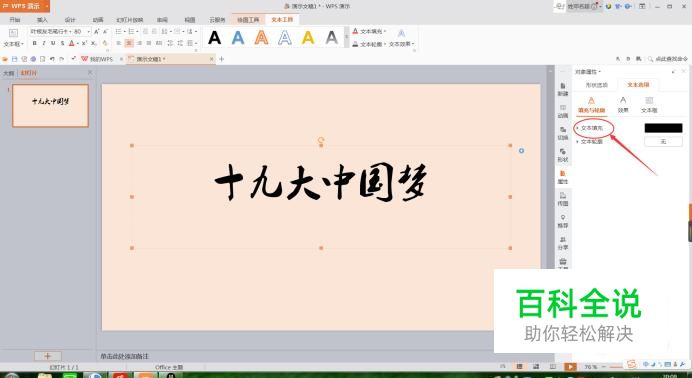The image size is (692, 378).
Task: Switch to the 绘图工具 tab
Action: 248,20
